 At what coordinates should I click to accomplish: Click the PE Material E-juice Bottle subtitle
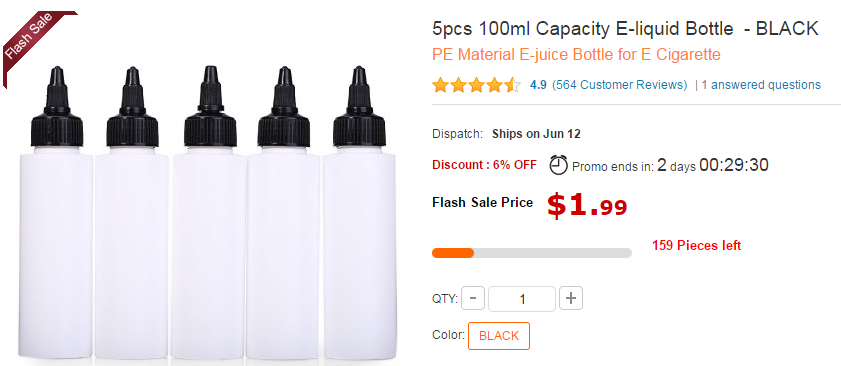[x=576, y=55]
